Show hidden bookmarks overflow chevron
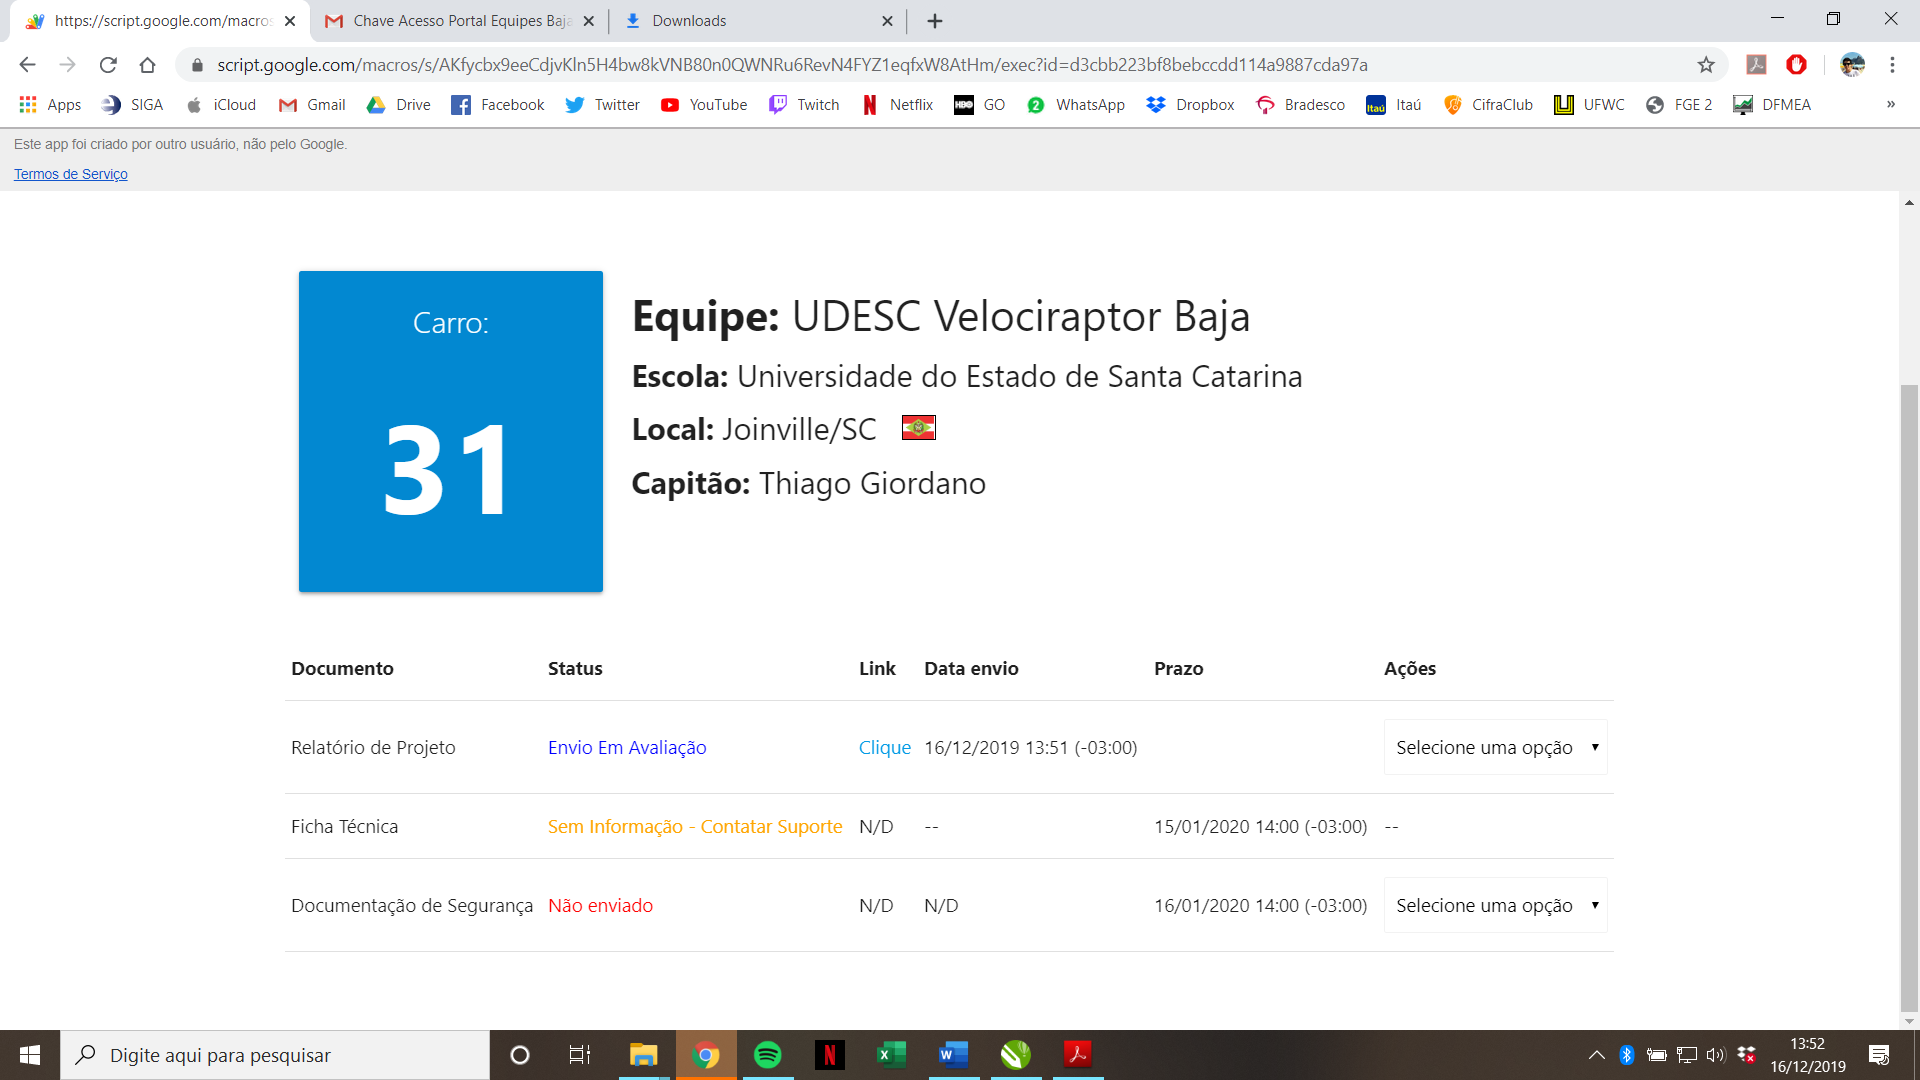The width and height of the screenshot is (1920, 1080). pyautogui.click(x=1890, y=105)
